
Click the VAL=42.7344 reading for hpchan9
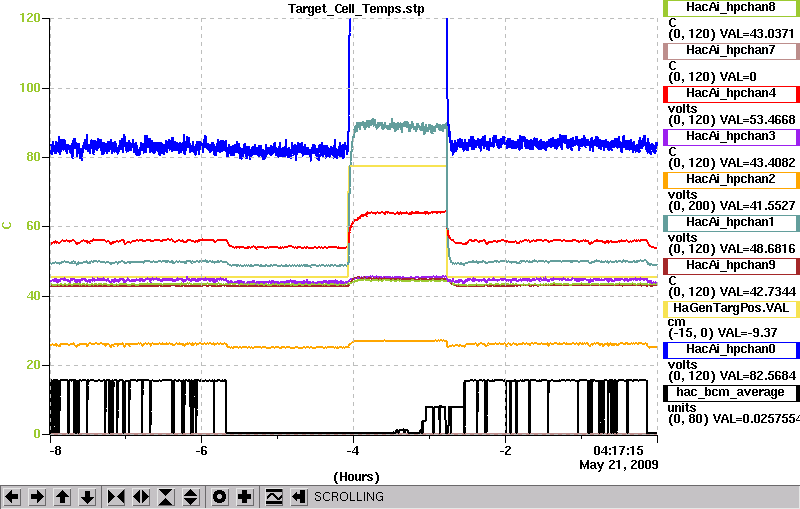(757, 292)
